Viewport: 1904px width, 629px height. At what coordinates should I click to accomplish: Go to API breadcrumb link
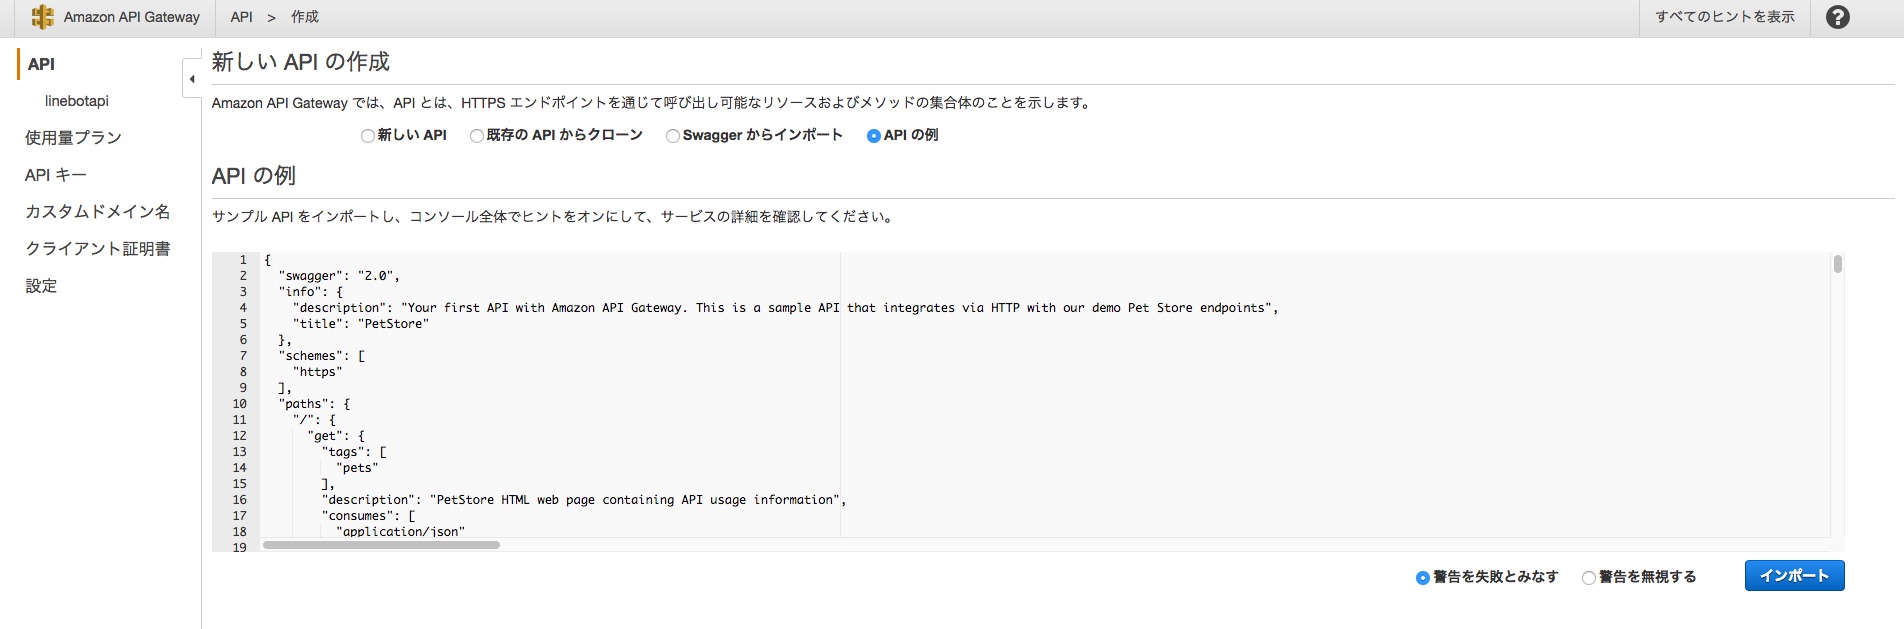click(242, 17)
